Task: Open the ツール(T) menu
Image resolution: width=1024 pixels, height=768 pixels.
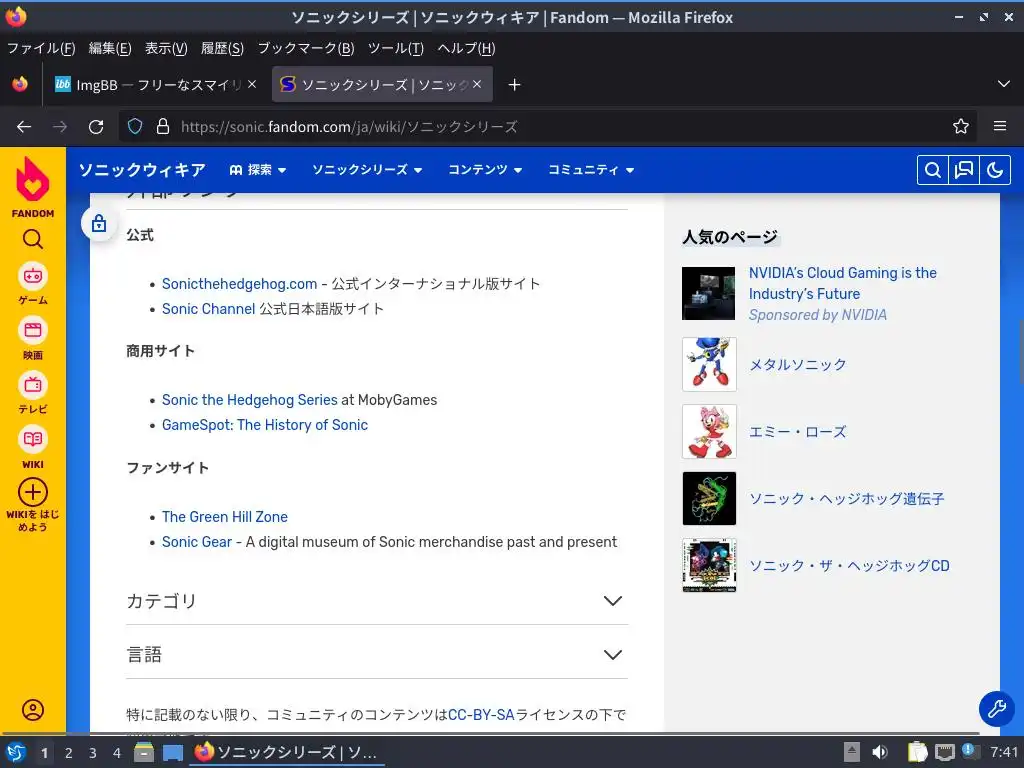Action: click(x=396, y=48)
